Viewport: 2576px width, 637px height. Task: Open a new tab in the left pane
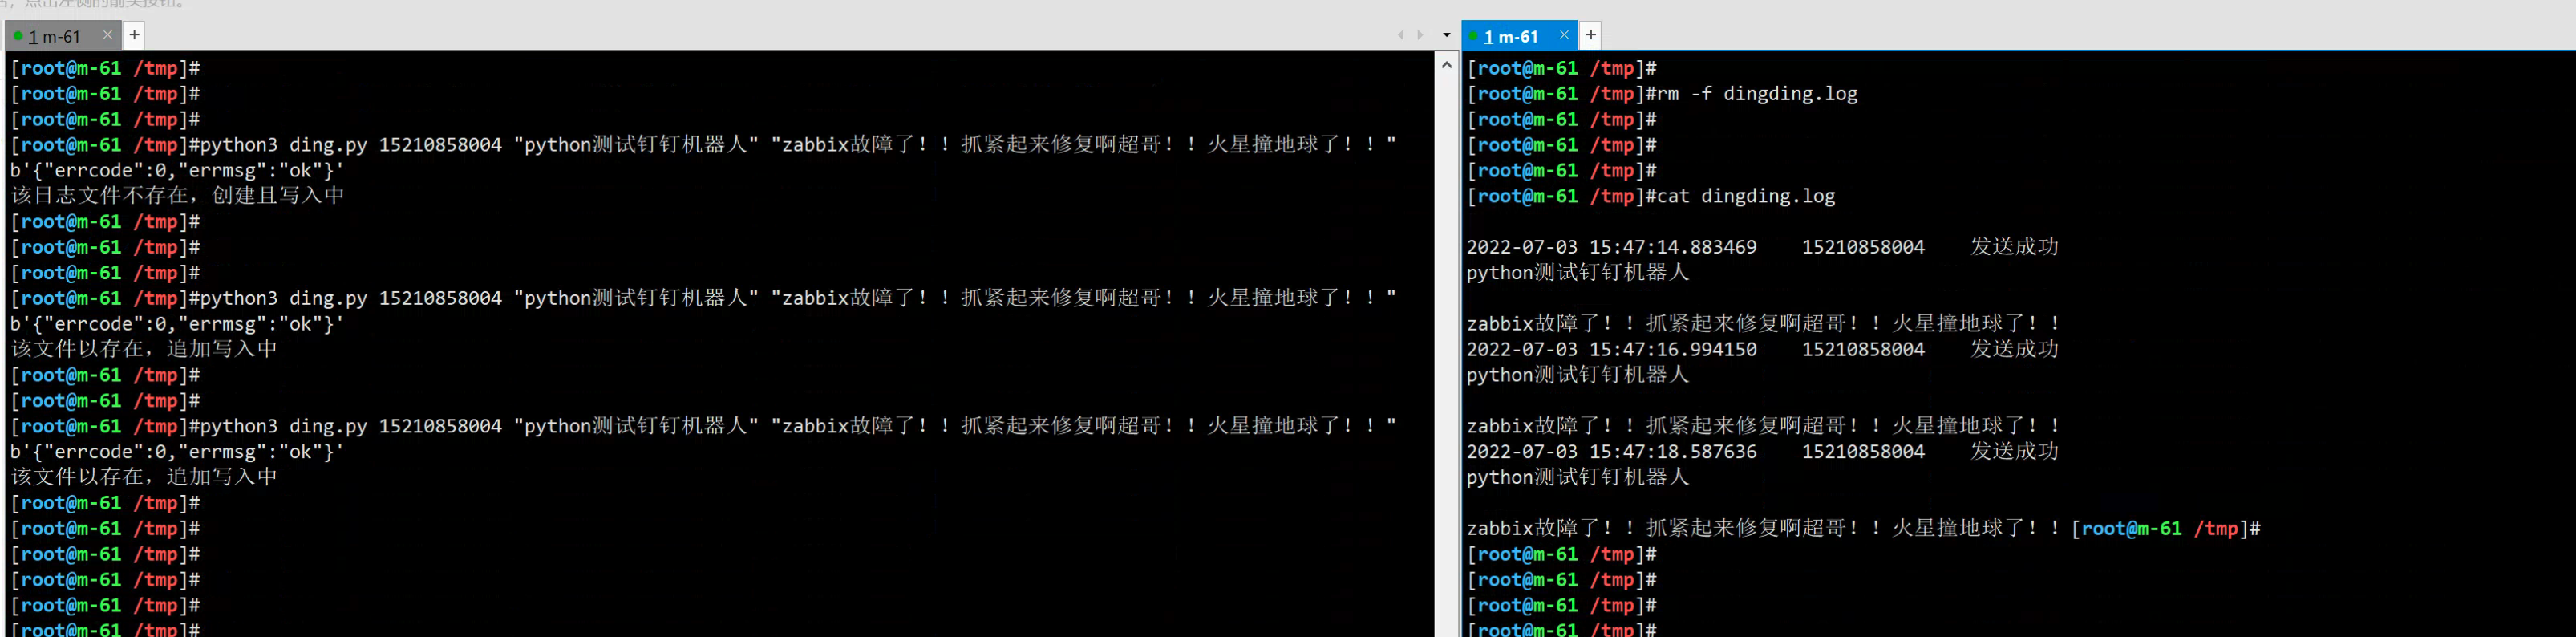134,35
